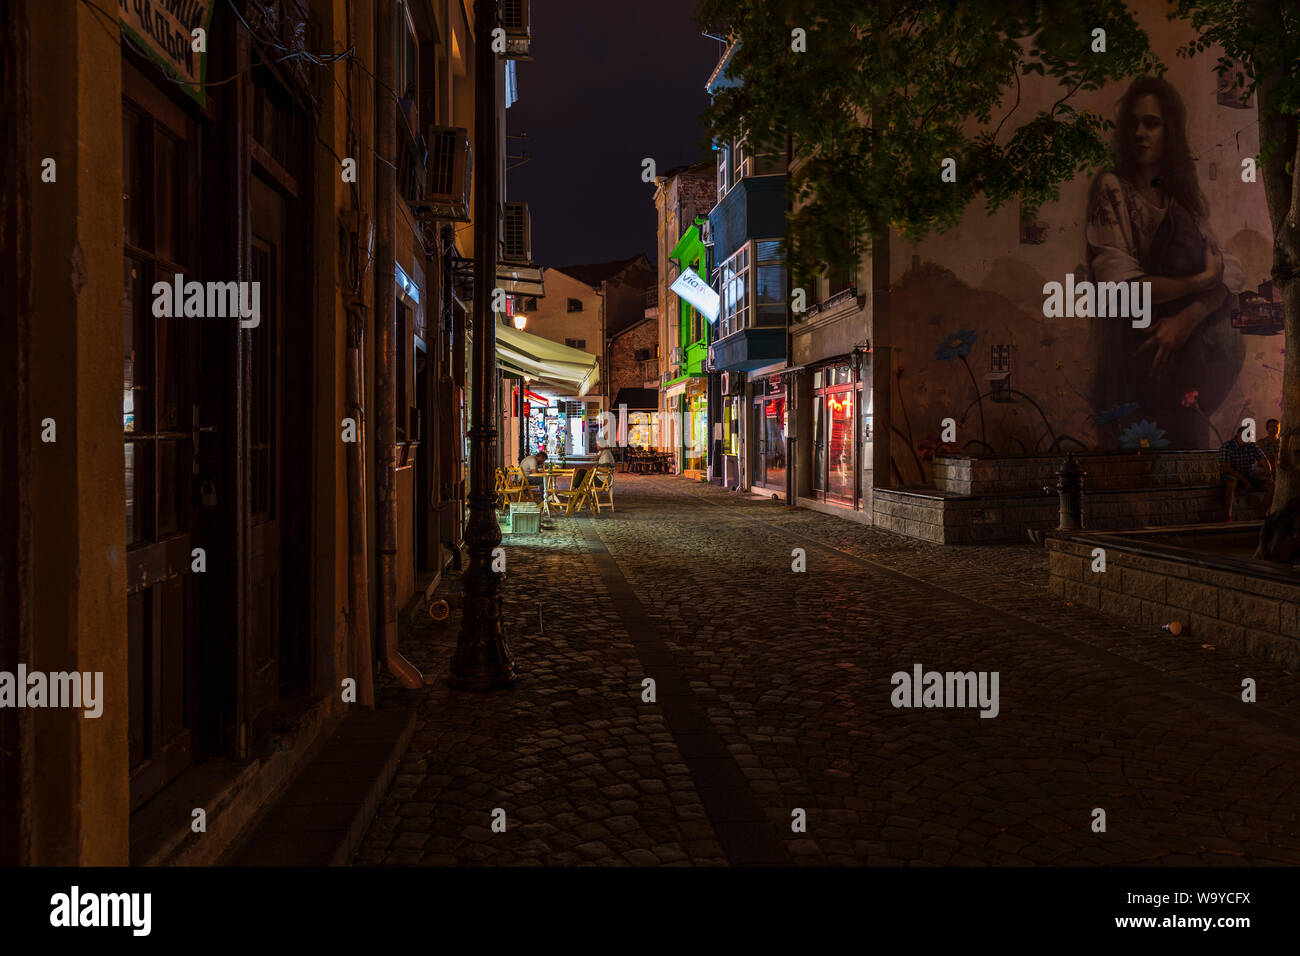The image size is (1300, 956).
Task: Click the alamy logo in the bottom bar
Action: 100,911
